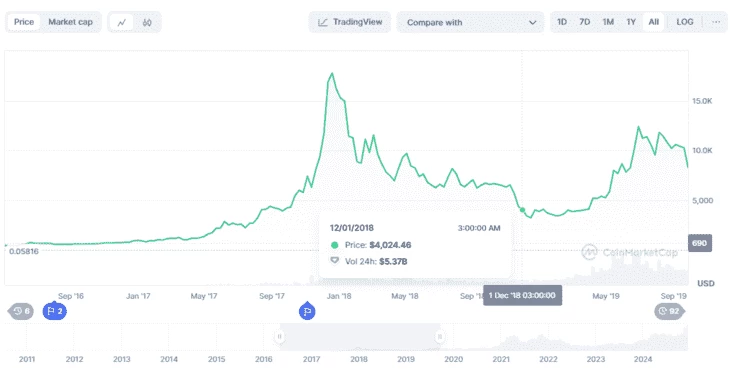Click the 10.0K axis label
730x388 pixels.
(x=702, y=150)
